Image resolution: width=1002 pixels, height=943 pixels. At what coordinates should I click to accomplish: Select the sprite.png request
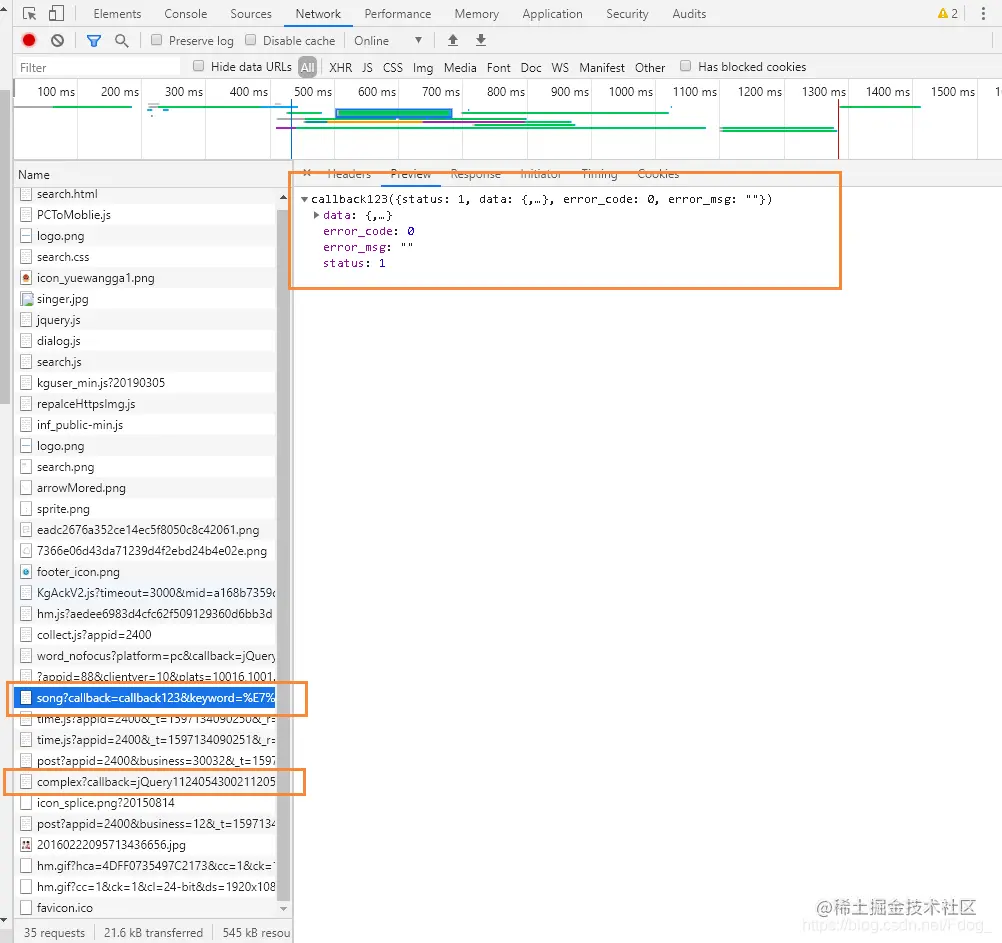(145, 509)
